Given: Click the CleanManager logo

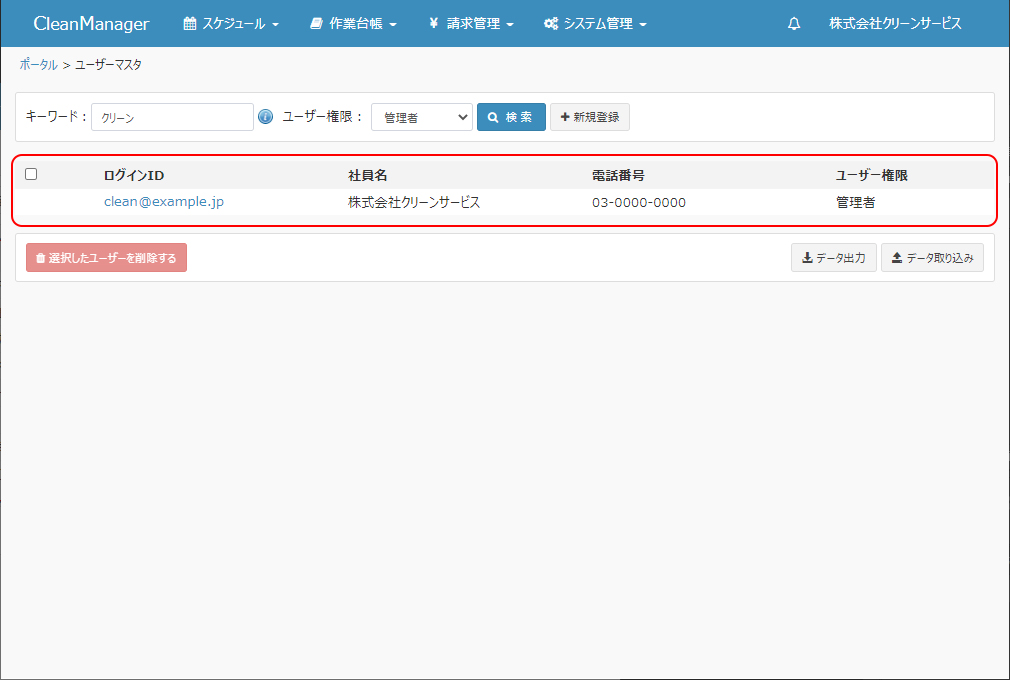Looking at the screenshot, I should pyautogui.click(x=91, y=24).
